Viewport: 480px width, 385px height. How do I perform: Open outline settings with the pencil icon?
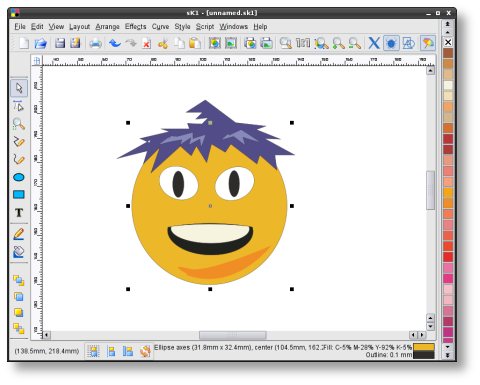pos(19,234)
